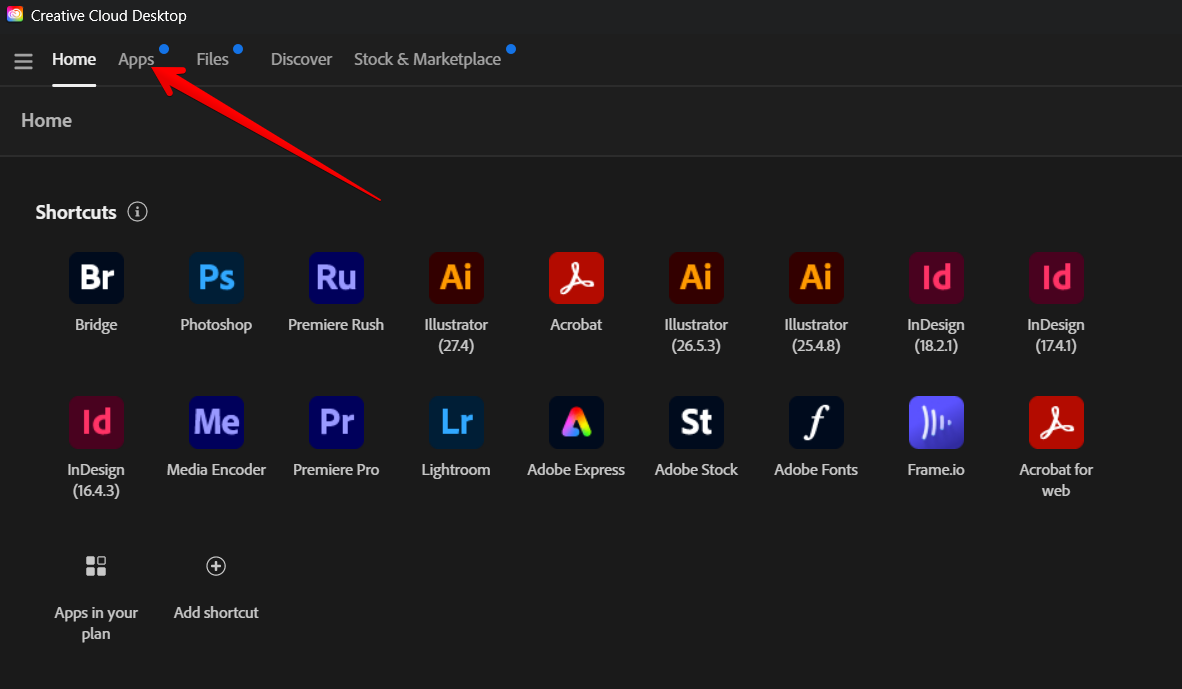Viewport: 1182px width, 689px height.
Task: Open Adobe Fonts
Action: pyautogui.click(x=816, y=422)
